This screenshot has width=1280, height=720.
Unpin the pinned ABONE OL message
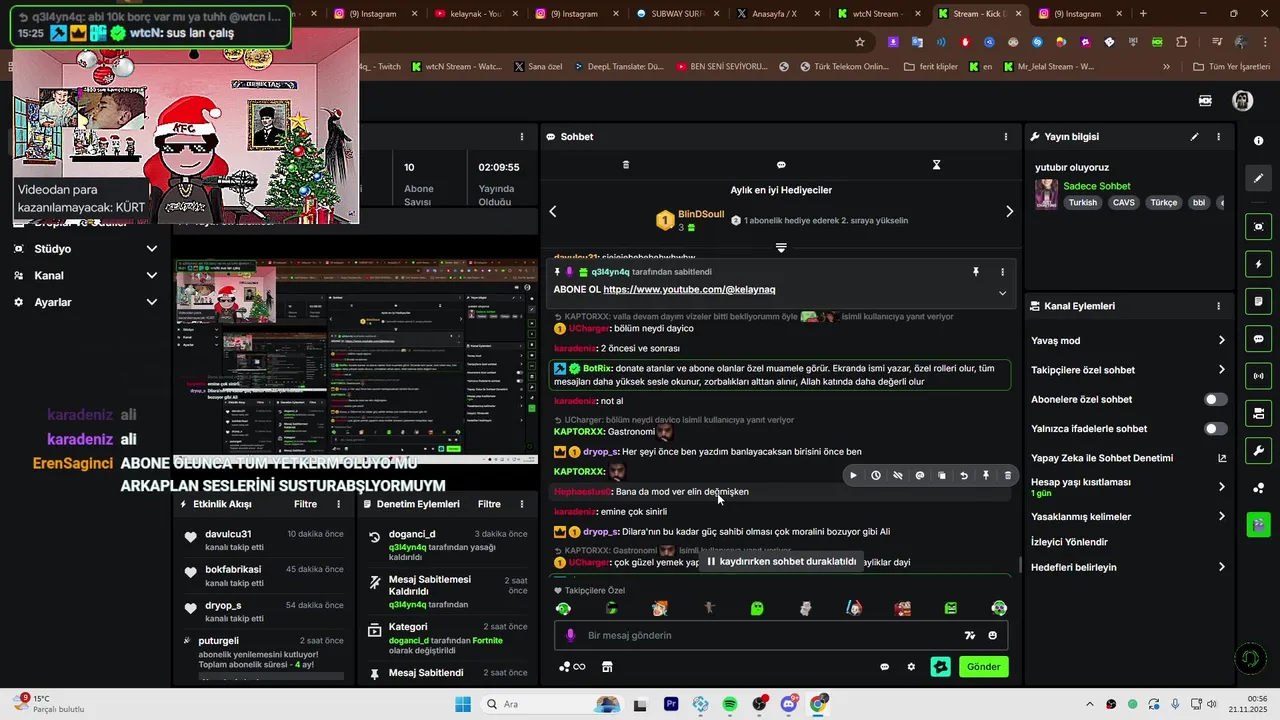coord(976,272)
